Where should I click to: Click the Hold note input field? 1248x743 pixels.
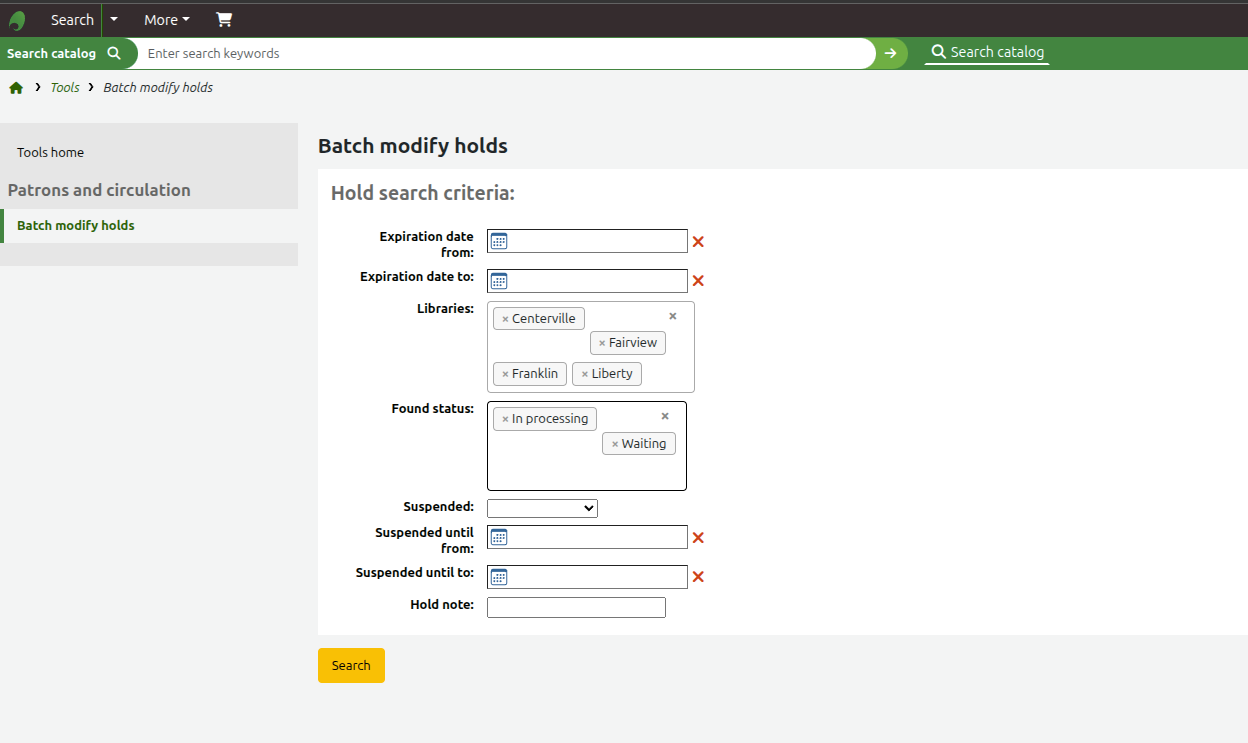[x=576, y=607]
